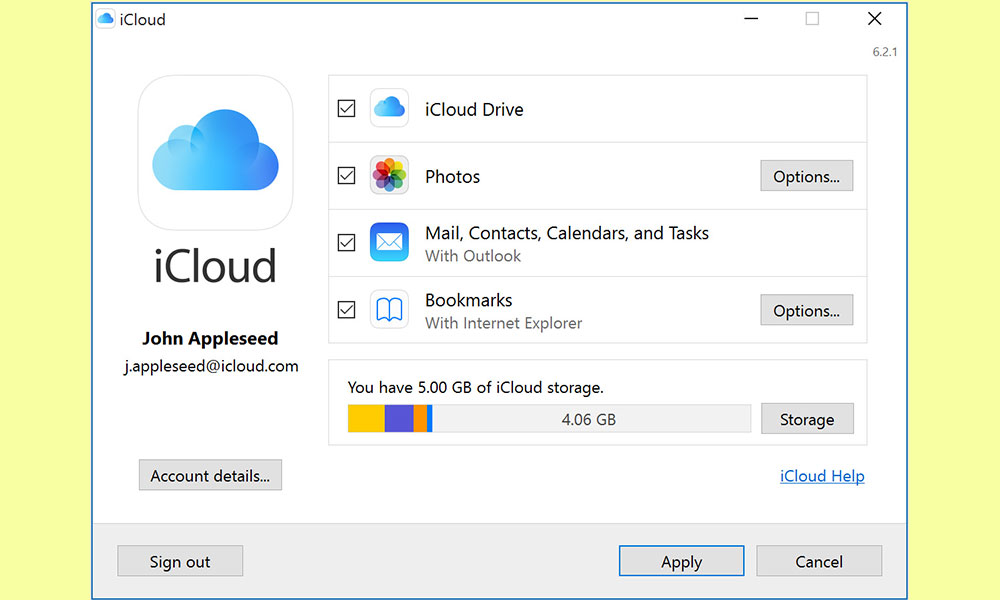1000x600 pixels.
Task: Click the j.appleseed@icloud.com email text
Action: (x=211, y=367)
